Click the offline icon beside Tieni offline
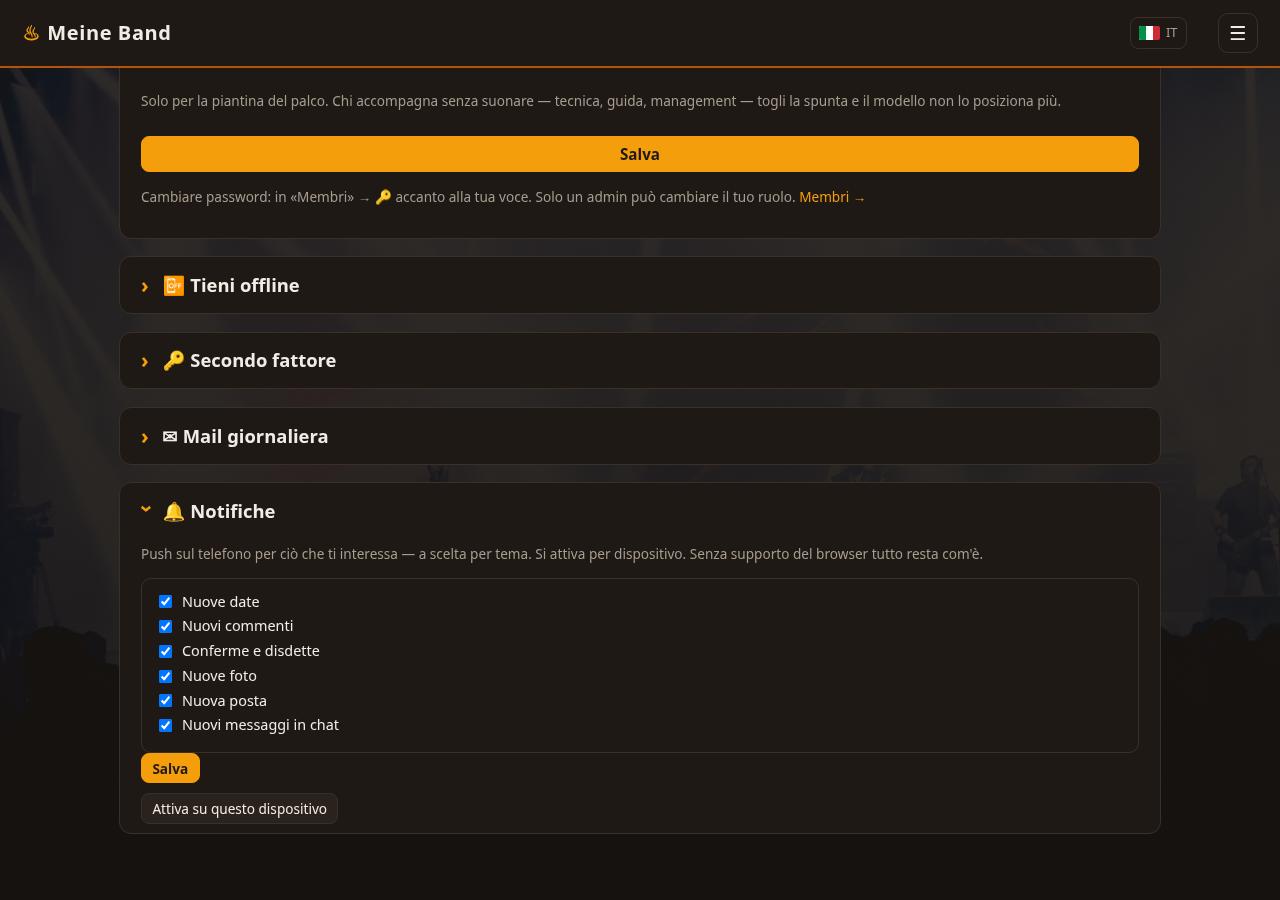The height and width of the screenshot is (900, 1280). [x=174, y=286]
